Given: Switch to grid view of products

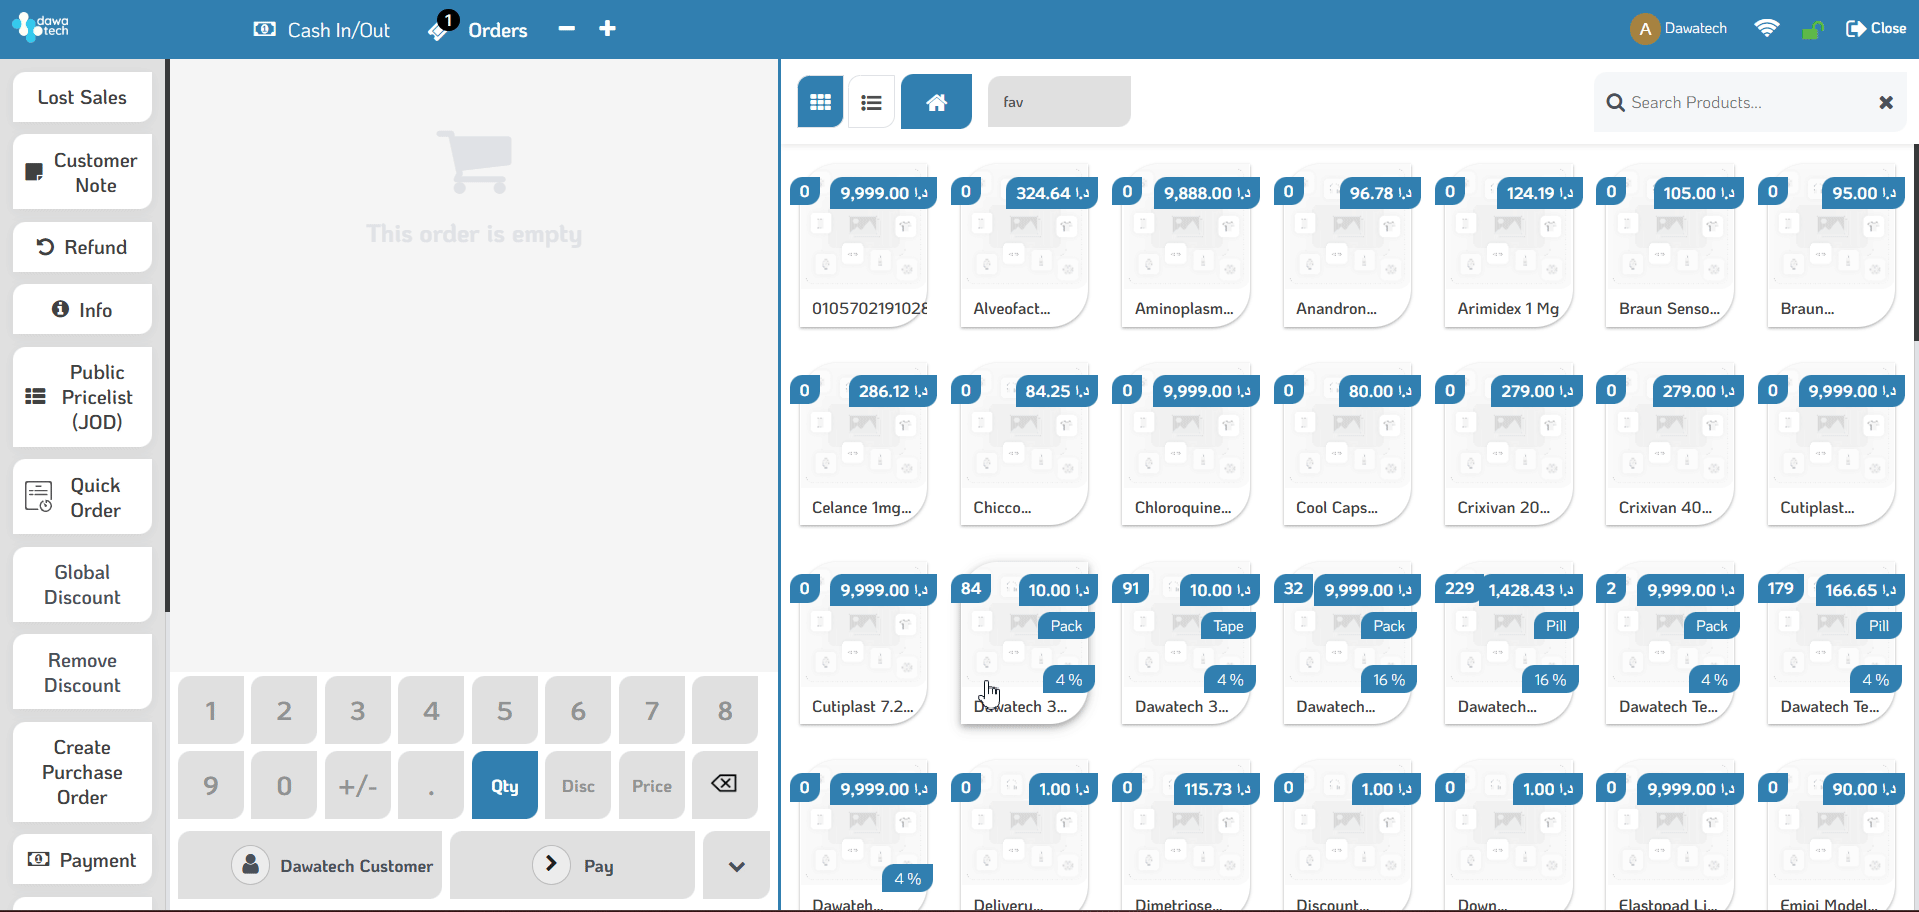Looking at the screenshot, I should tap(820, 102).
